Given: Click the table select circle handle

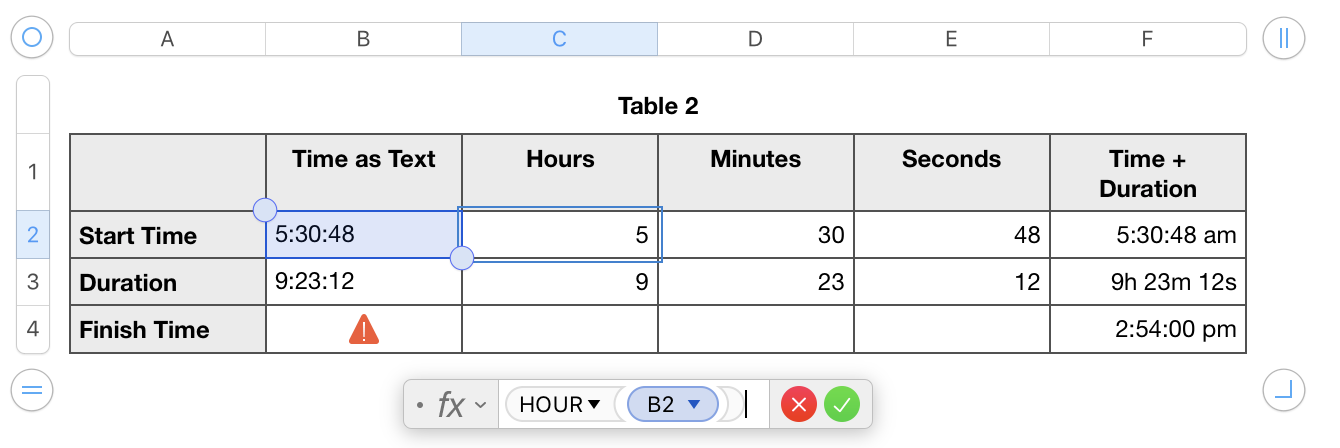Looking at the screenshot, I should coord(32,38).
